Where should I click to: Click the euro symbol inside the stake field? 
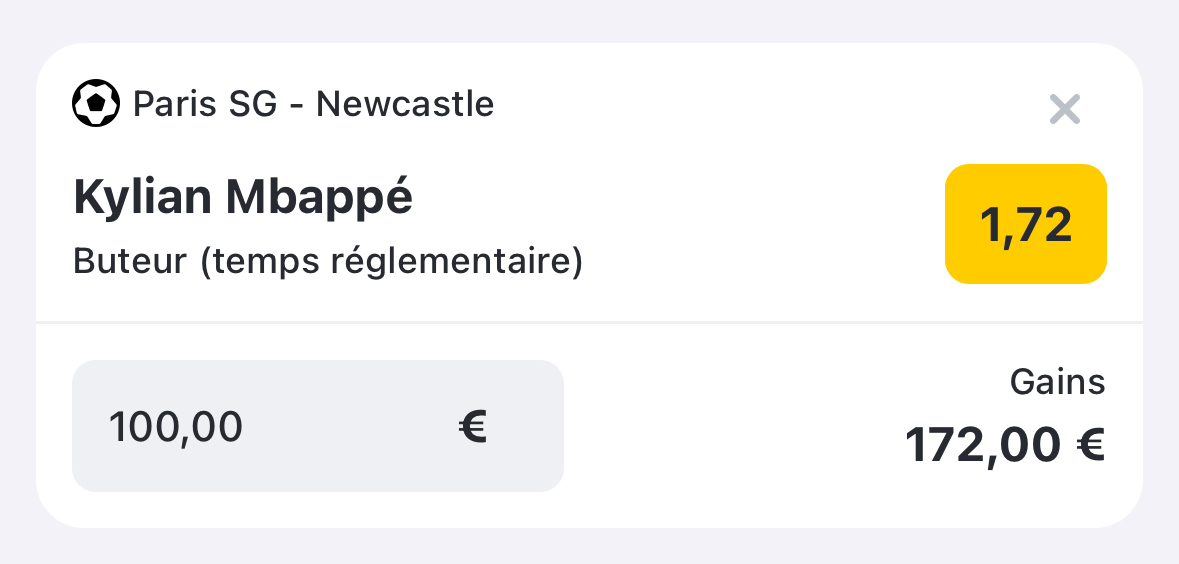pyautogui.click(x=473, y=426)
